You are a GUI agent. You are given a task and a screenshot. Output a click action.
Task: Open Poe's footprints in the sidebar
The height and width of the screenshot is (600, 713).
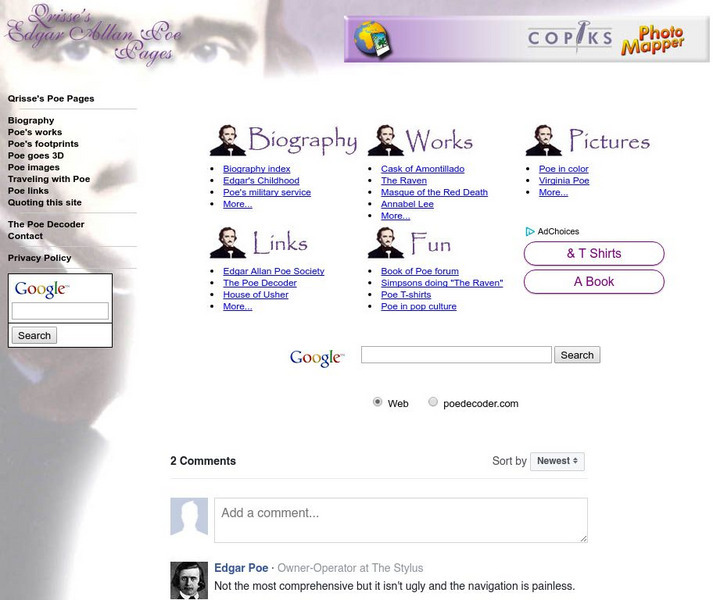click(x=43, y=144)
